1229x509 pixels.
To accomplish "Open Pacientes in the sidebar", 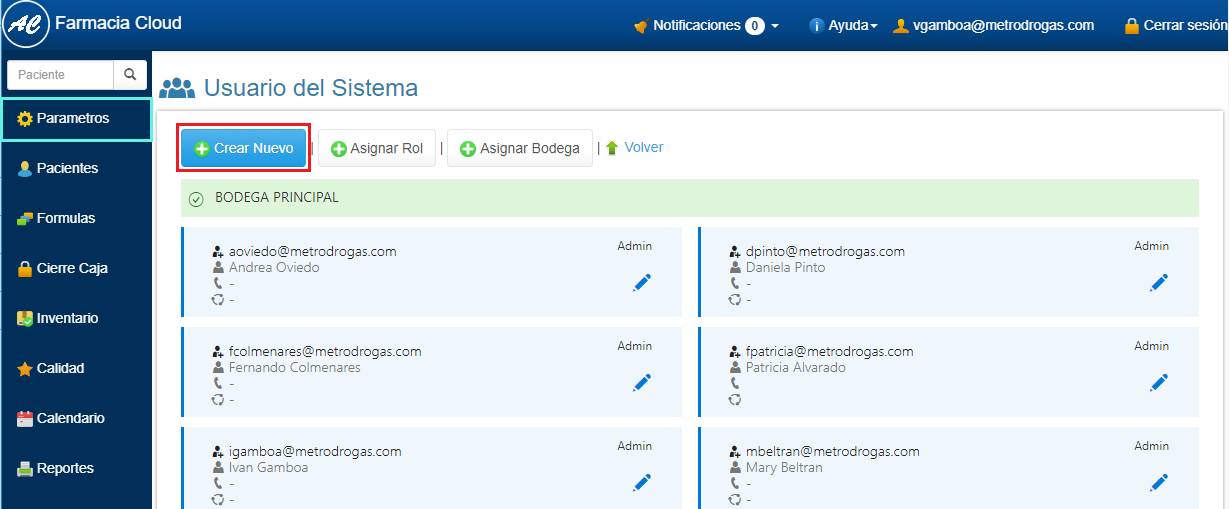I will pyautogui.click(x=67, y=168).
